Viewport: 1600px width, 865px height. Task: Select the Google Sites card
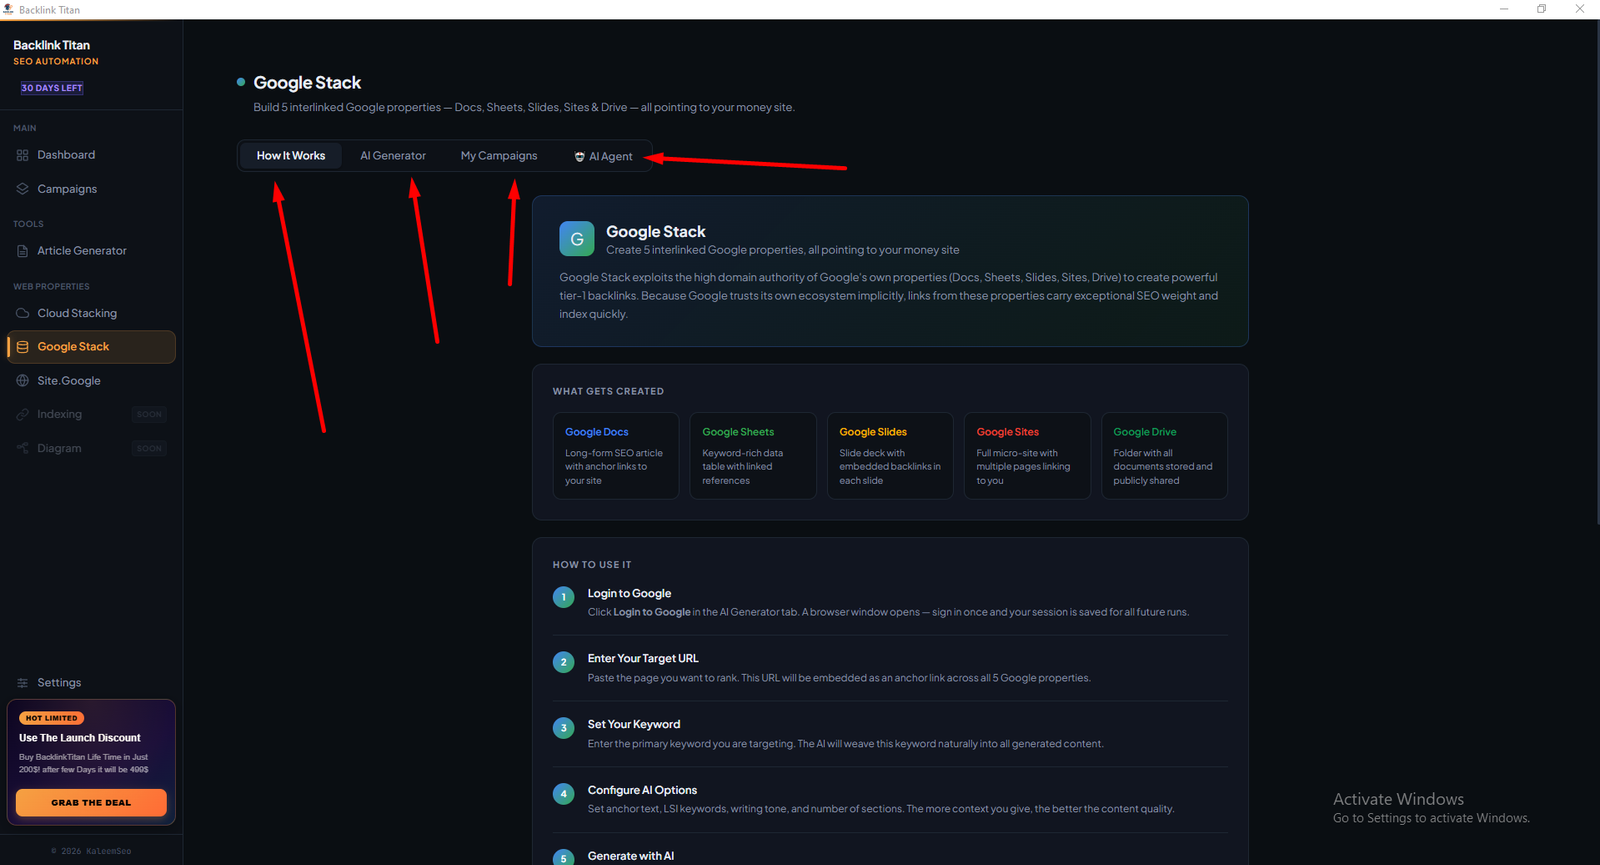pyautogui.click(x=1027, y=456)
